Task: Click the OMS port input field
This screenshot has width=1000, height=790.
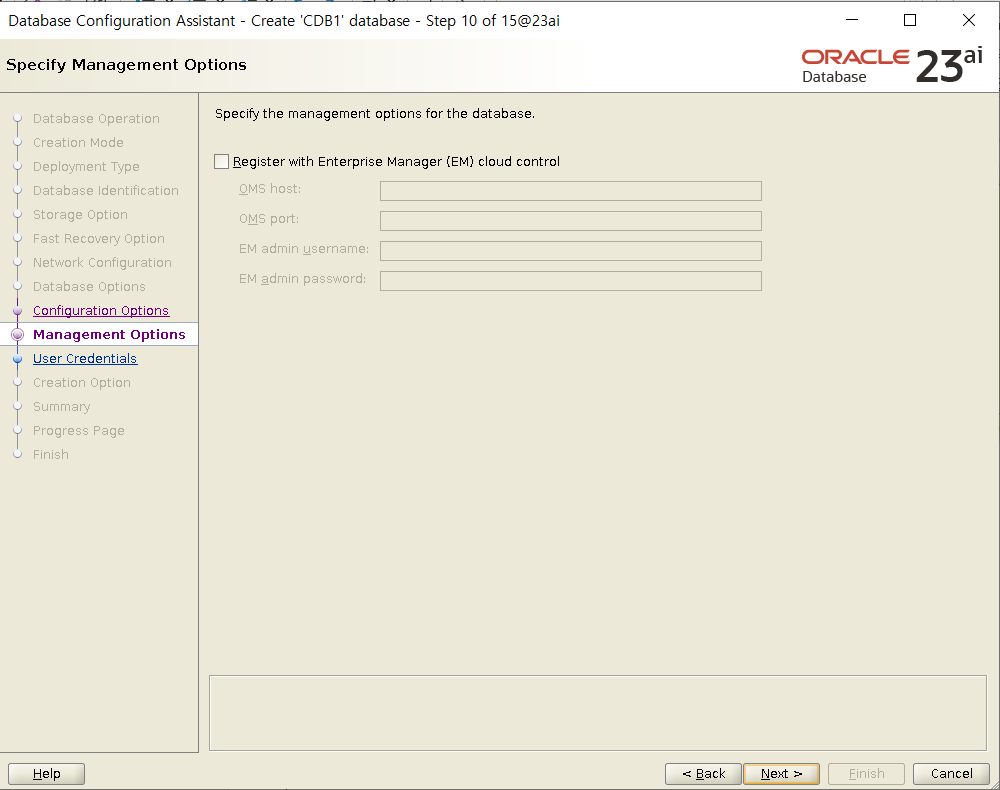Action: 570,221
